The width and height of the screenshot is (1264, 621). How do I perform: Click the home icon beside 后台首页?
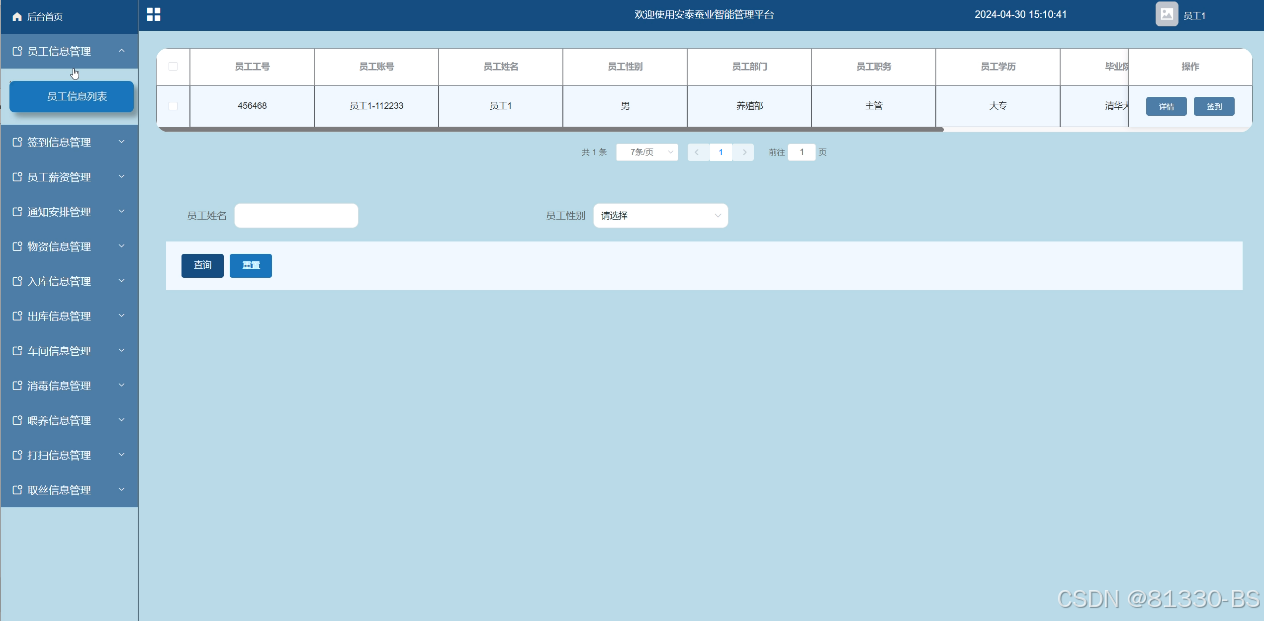pyautogui.click(x=17, y=17)
